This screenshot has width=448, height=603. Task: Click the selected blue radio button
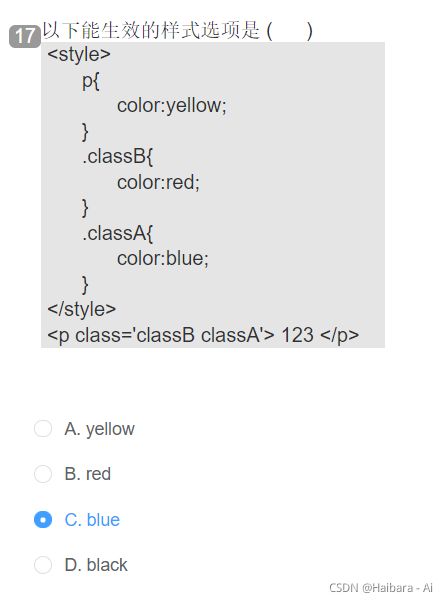point(43,520)
